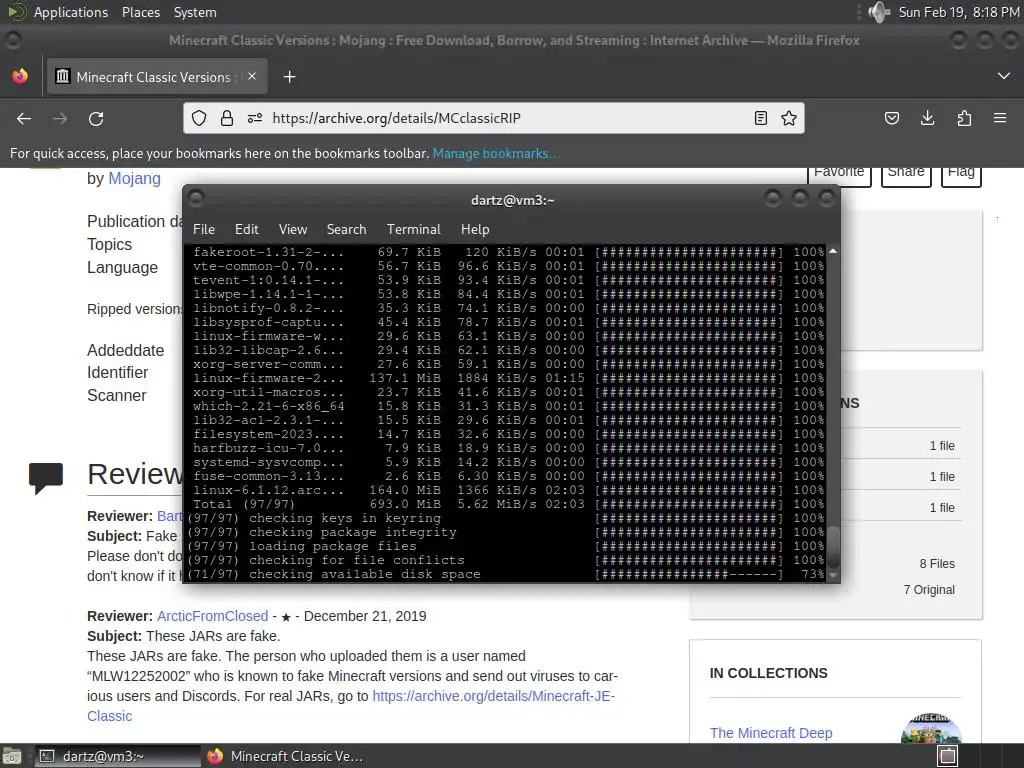
Task: Click the terminal title dartz@vm3:~
Action: [x=513, y=200]
